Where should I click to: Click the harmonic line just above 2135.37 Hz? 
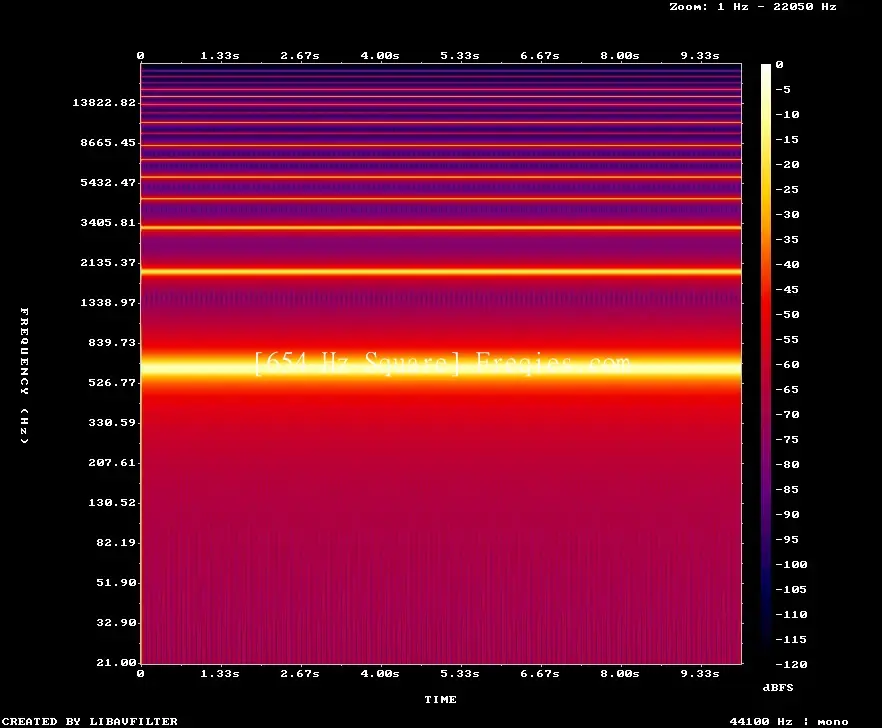[x=441, y=272]
